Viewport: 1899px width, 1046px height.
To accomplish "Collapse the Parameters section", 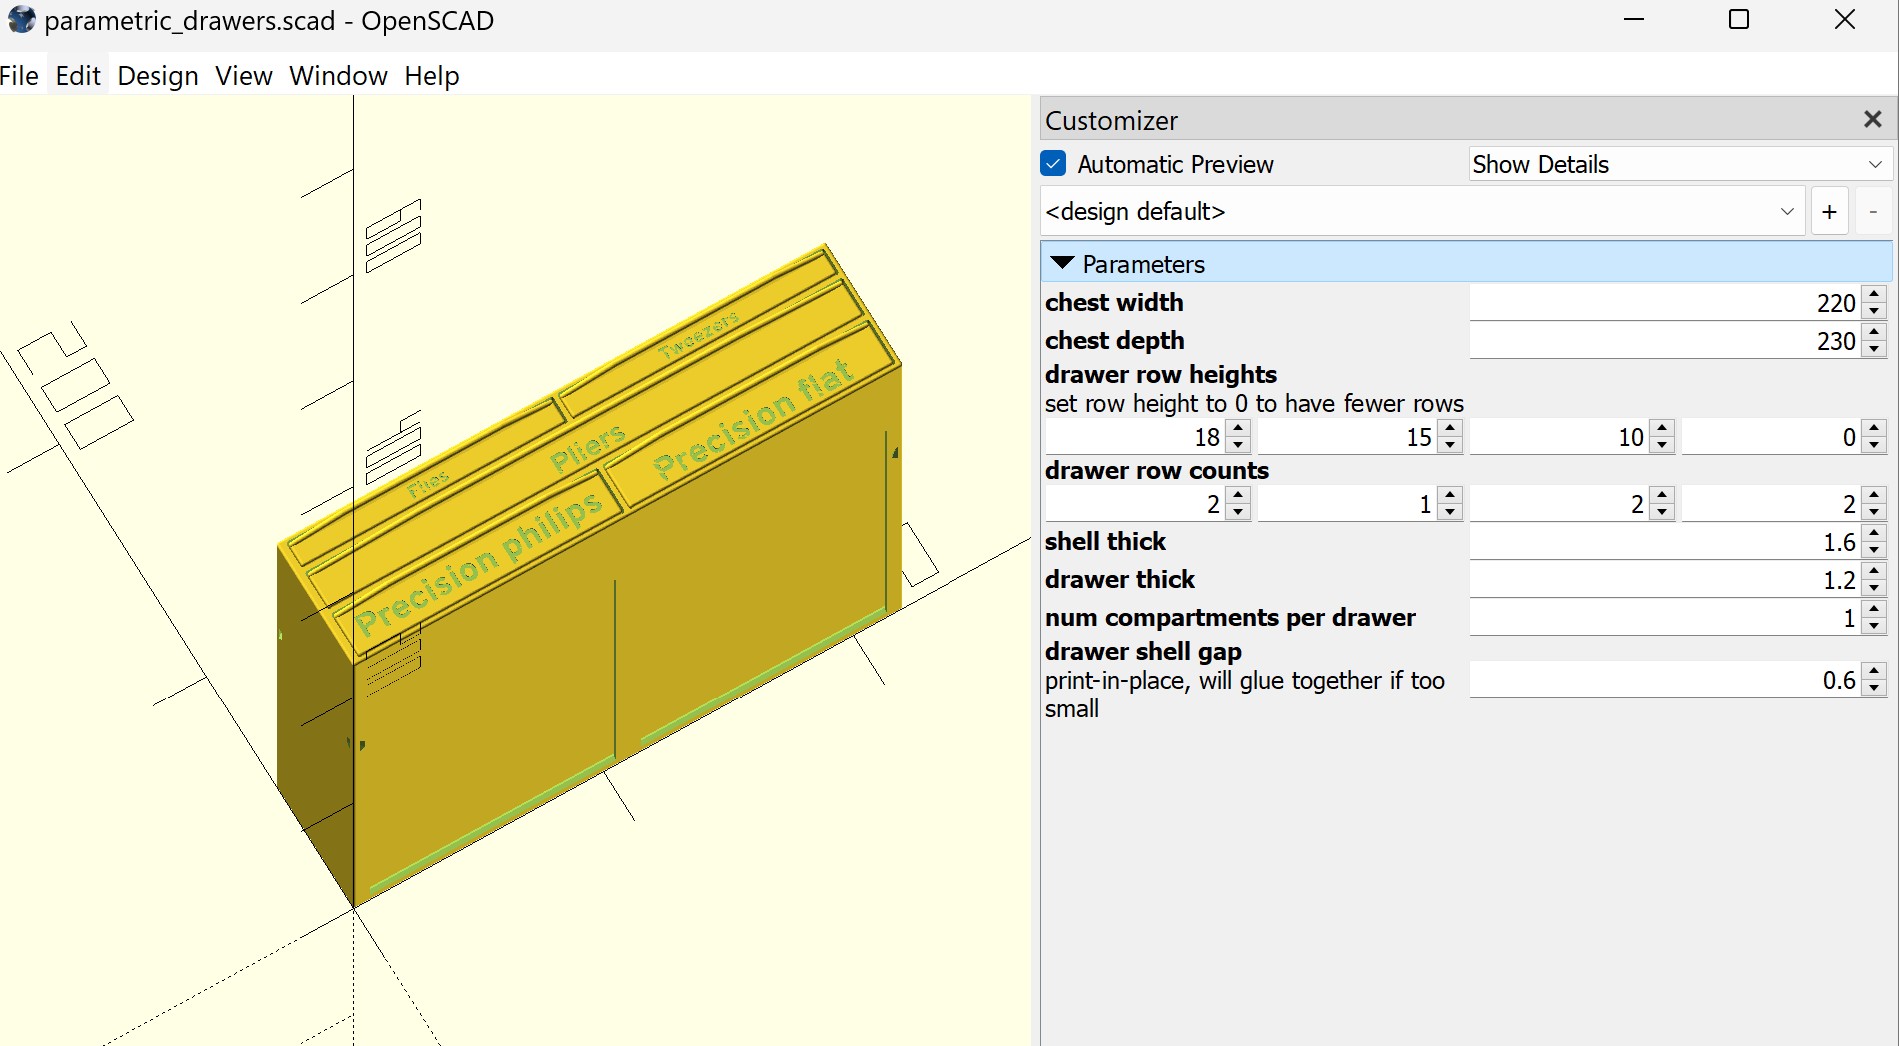I will point(1063,264).
